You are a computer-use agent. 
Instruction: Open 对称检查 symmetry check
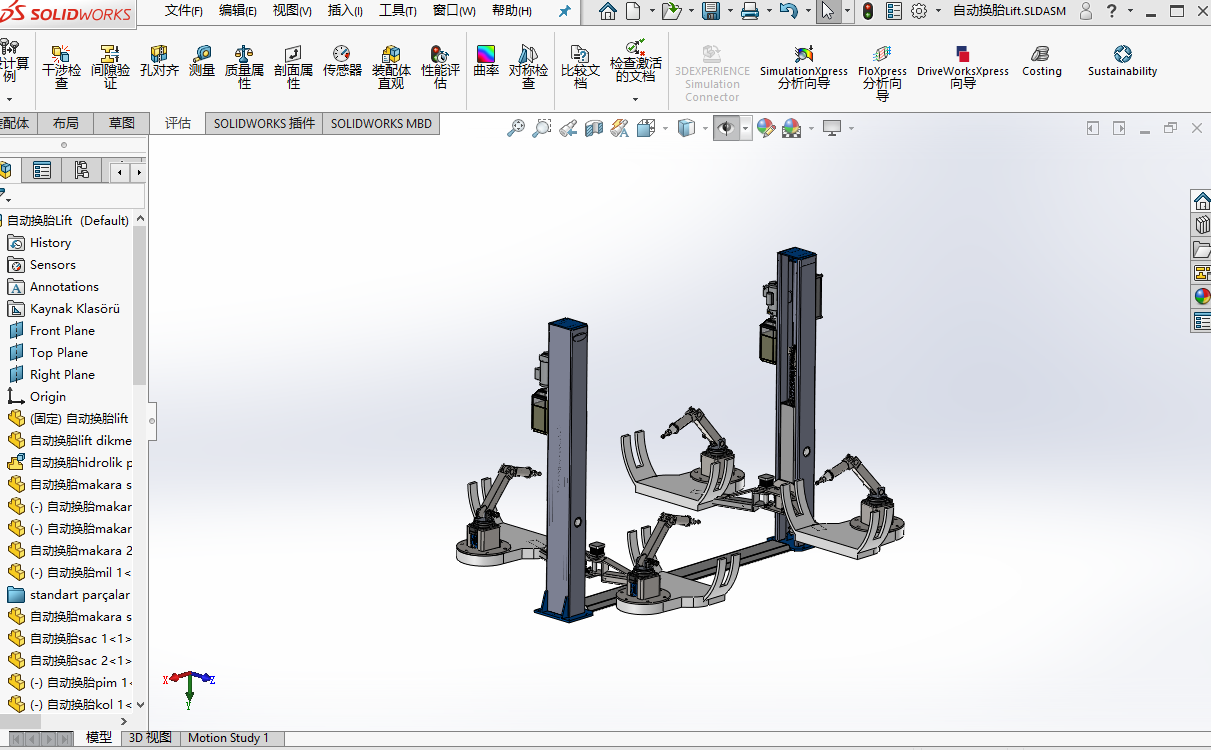(x=528, y=66)
